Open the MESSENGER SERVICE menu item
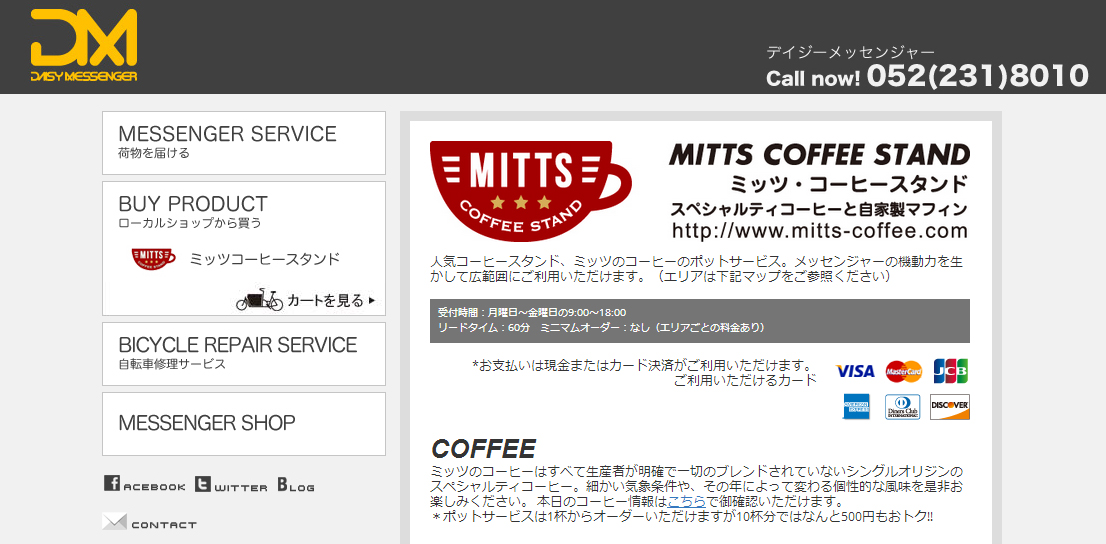This screenshot has height=544, width=1106. 244,143
